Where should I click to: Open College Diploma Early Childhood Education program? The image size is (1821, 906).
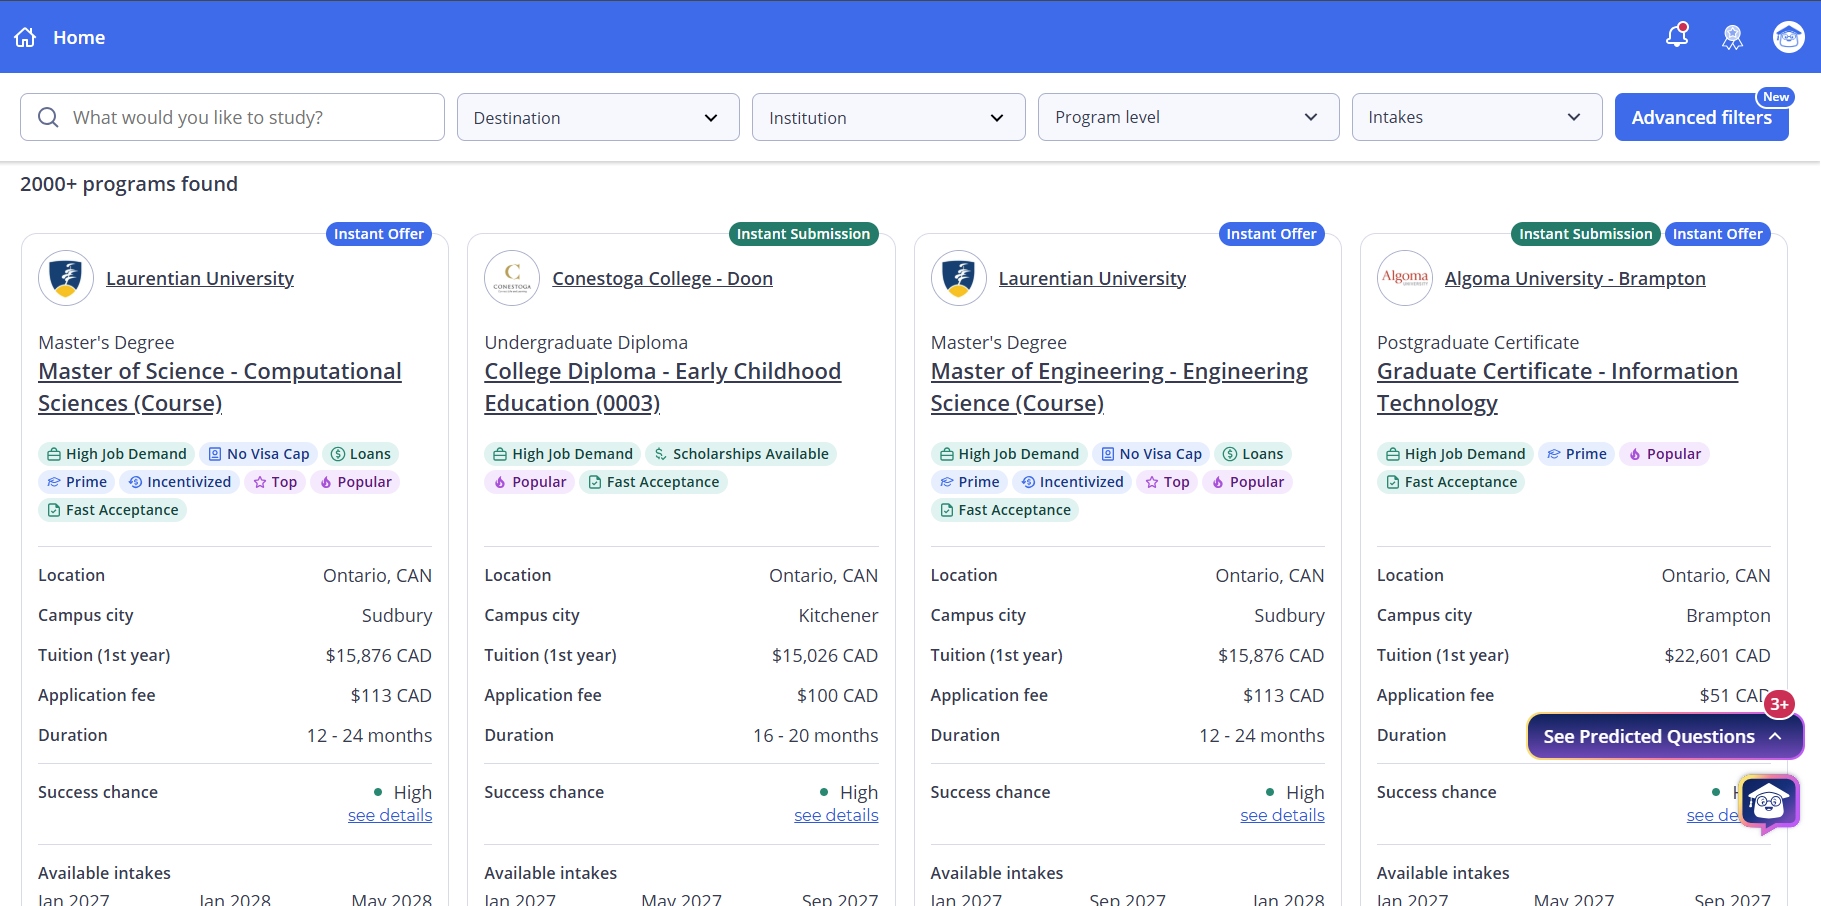click(662, 387)
